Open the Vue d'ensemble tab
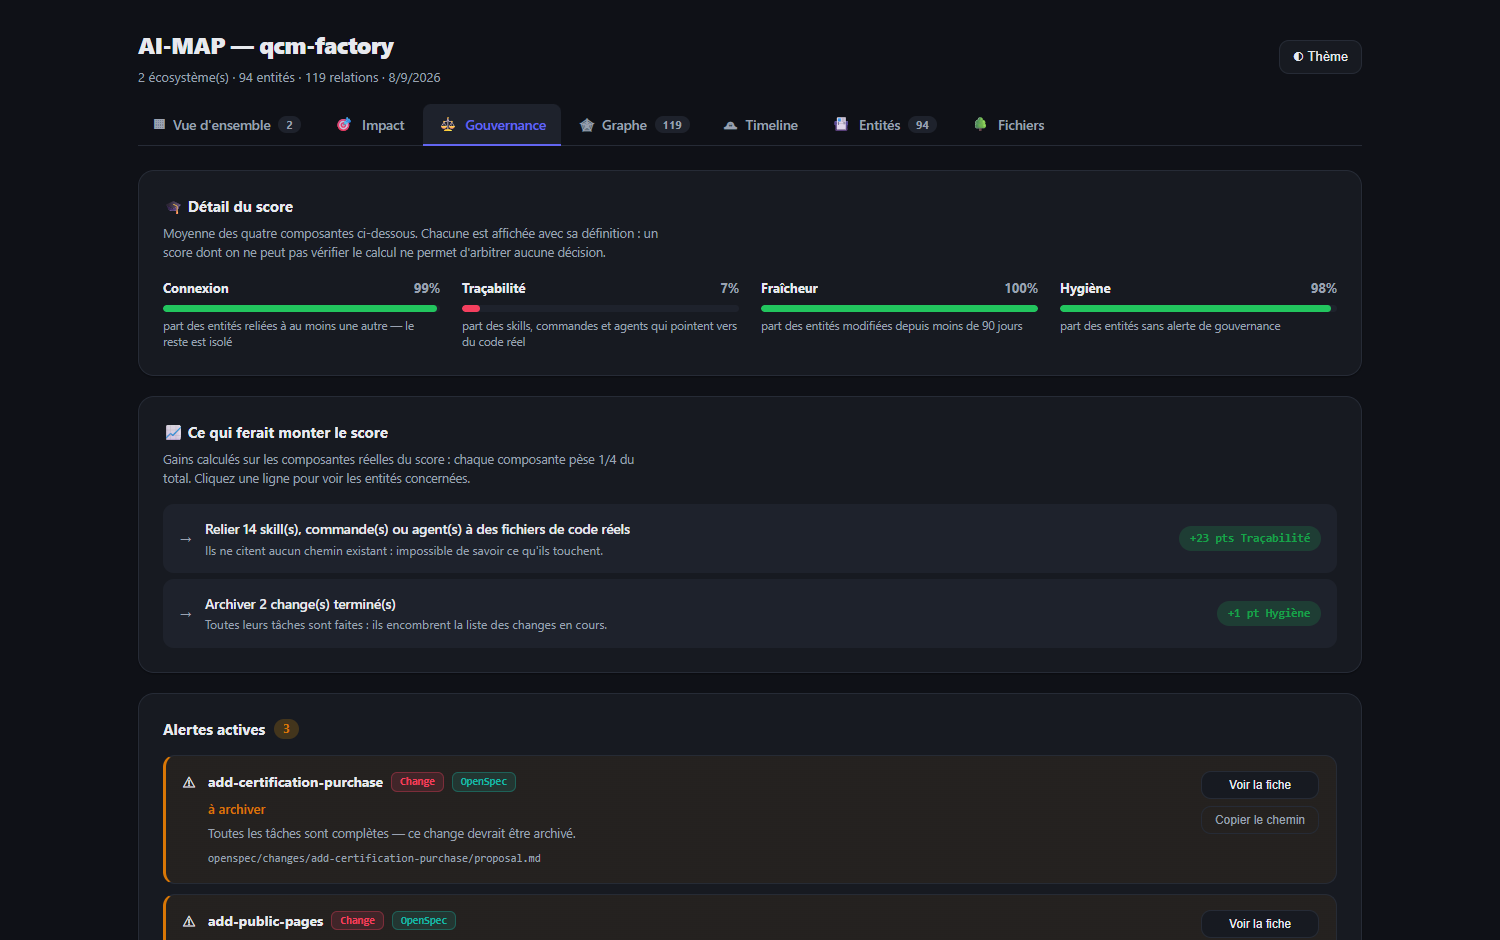Image resolution: width=1500 pixels, height=940 pixels. click(x=226, y=125)
